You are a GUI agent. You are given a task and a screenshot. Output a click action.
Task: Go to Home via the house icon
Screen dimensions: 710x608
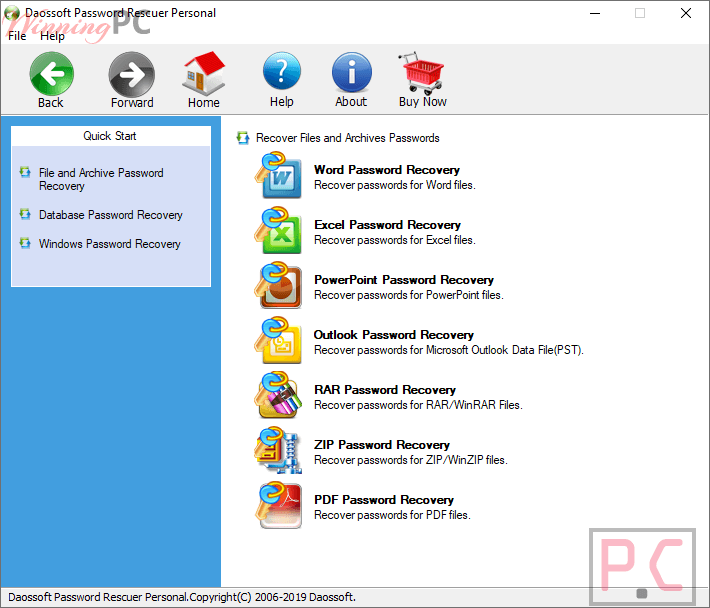point(204,73)
